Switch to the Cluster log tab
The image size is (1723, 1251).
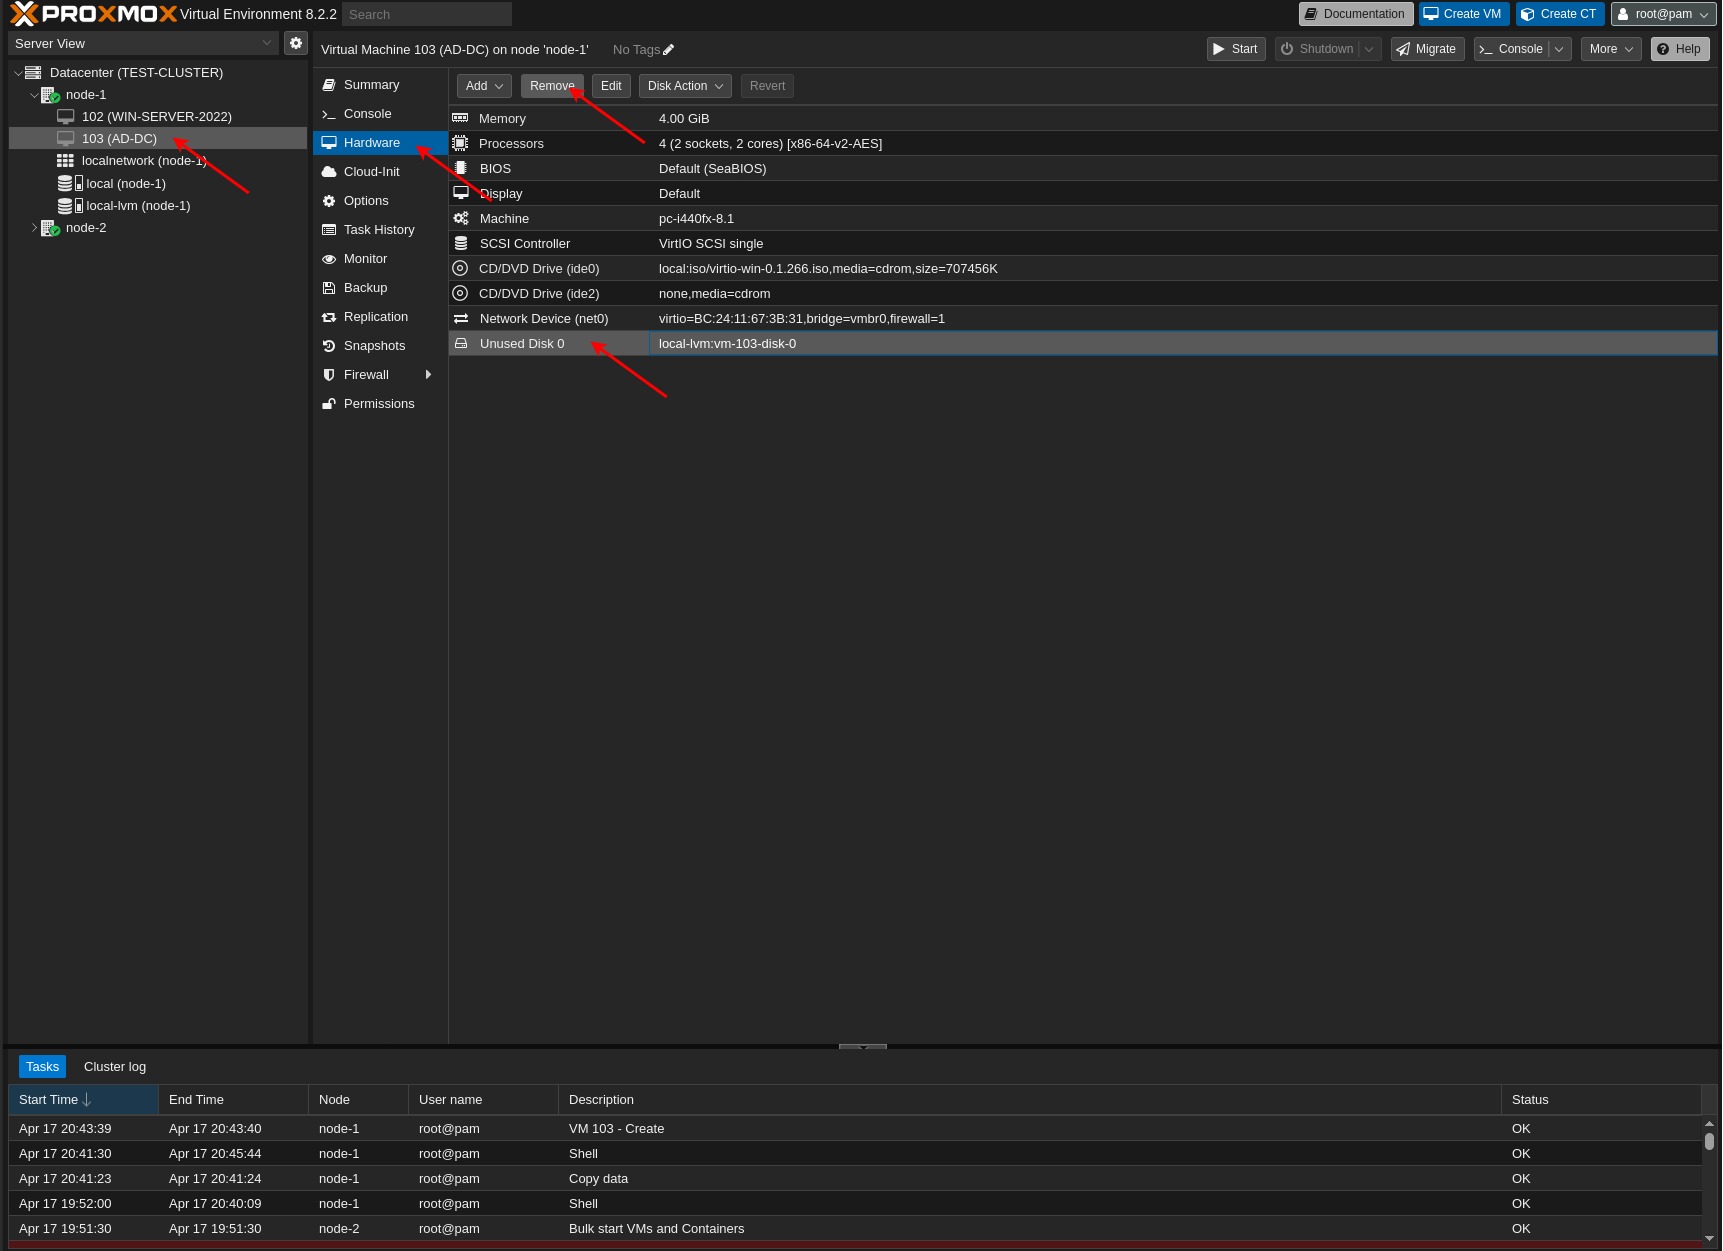click(114, 1066)
